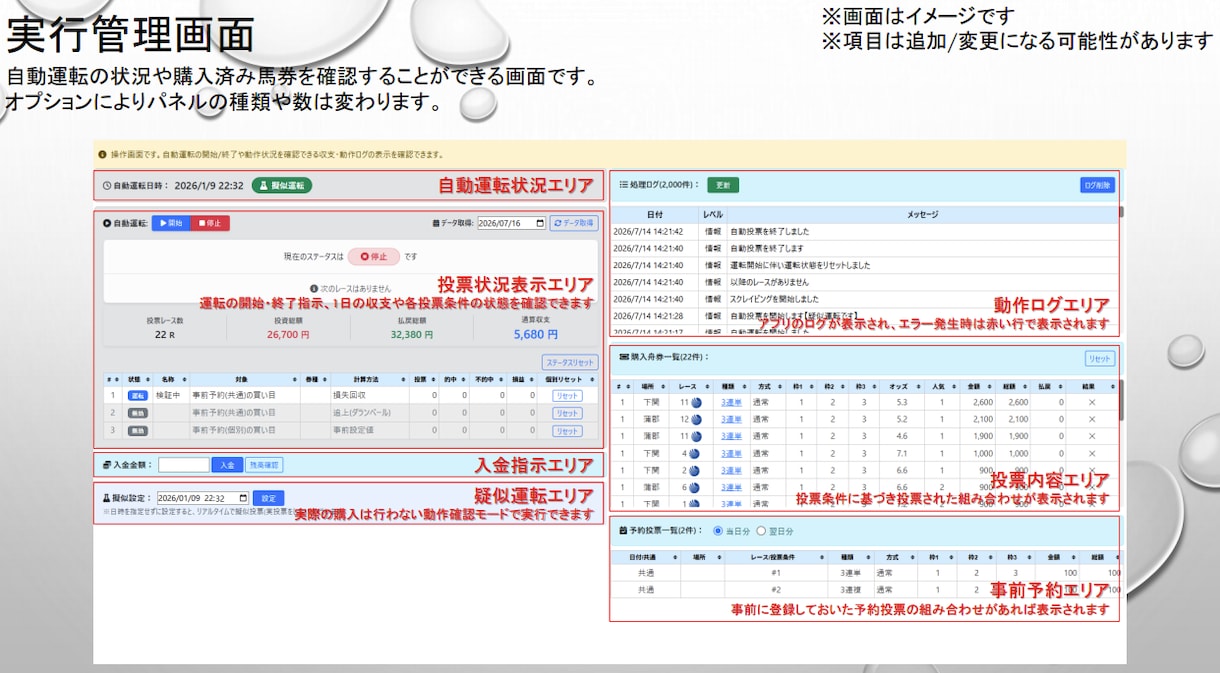Click the 擬似設定 datetime input field

click(203, 497)
